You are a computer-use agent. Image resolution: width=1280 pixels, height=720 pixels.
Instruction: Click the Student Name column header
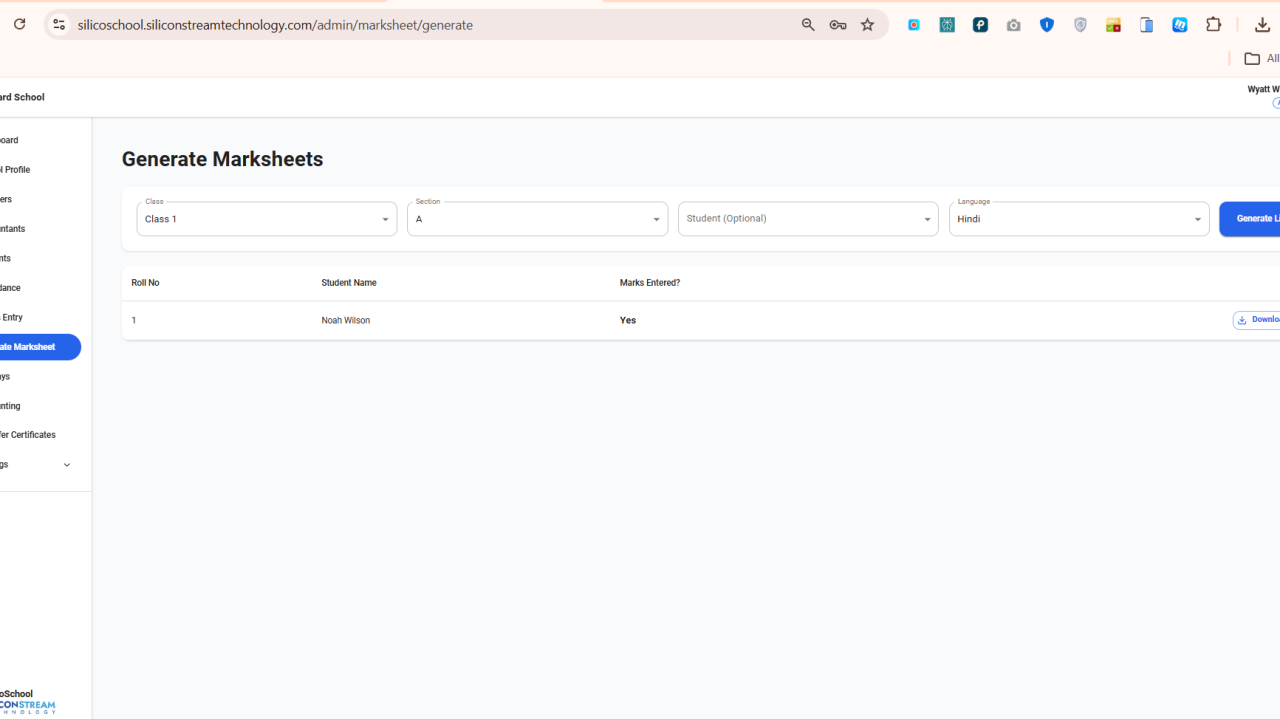[349, 283]
